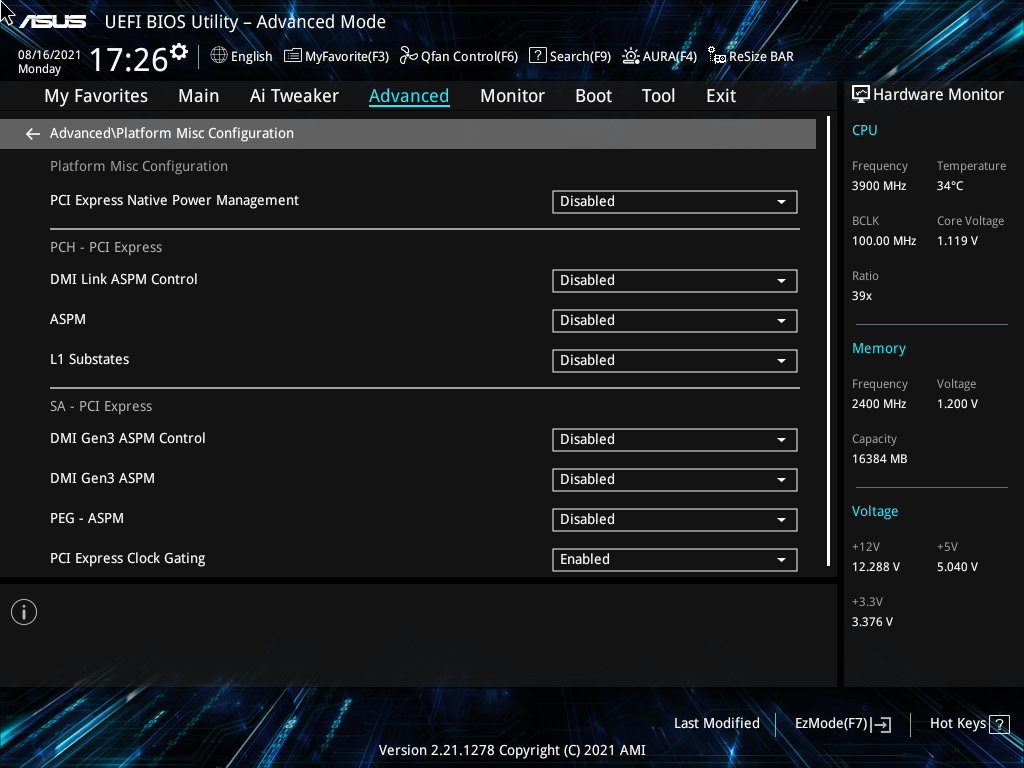Click +3.3V reading 3.376 V

pos(872,622)
